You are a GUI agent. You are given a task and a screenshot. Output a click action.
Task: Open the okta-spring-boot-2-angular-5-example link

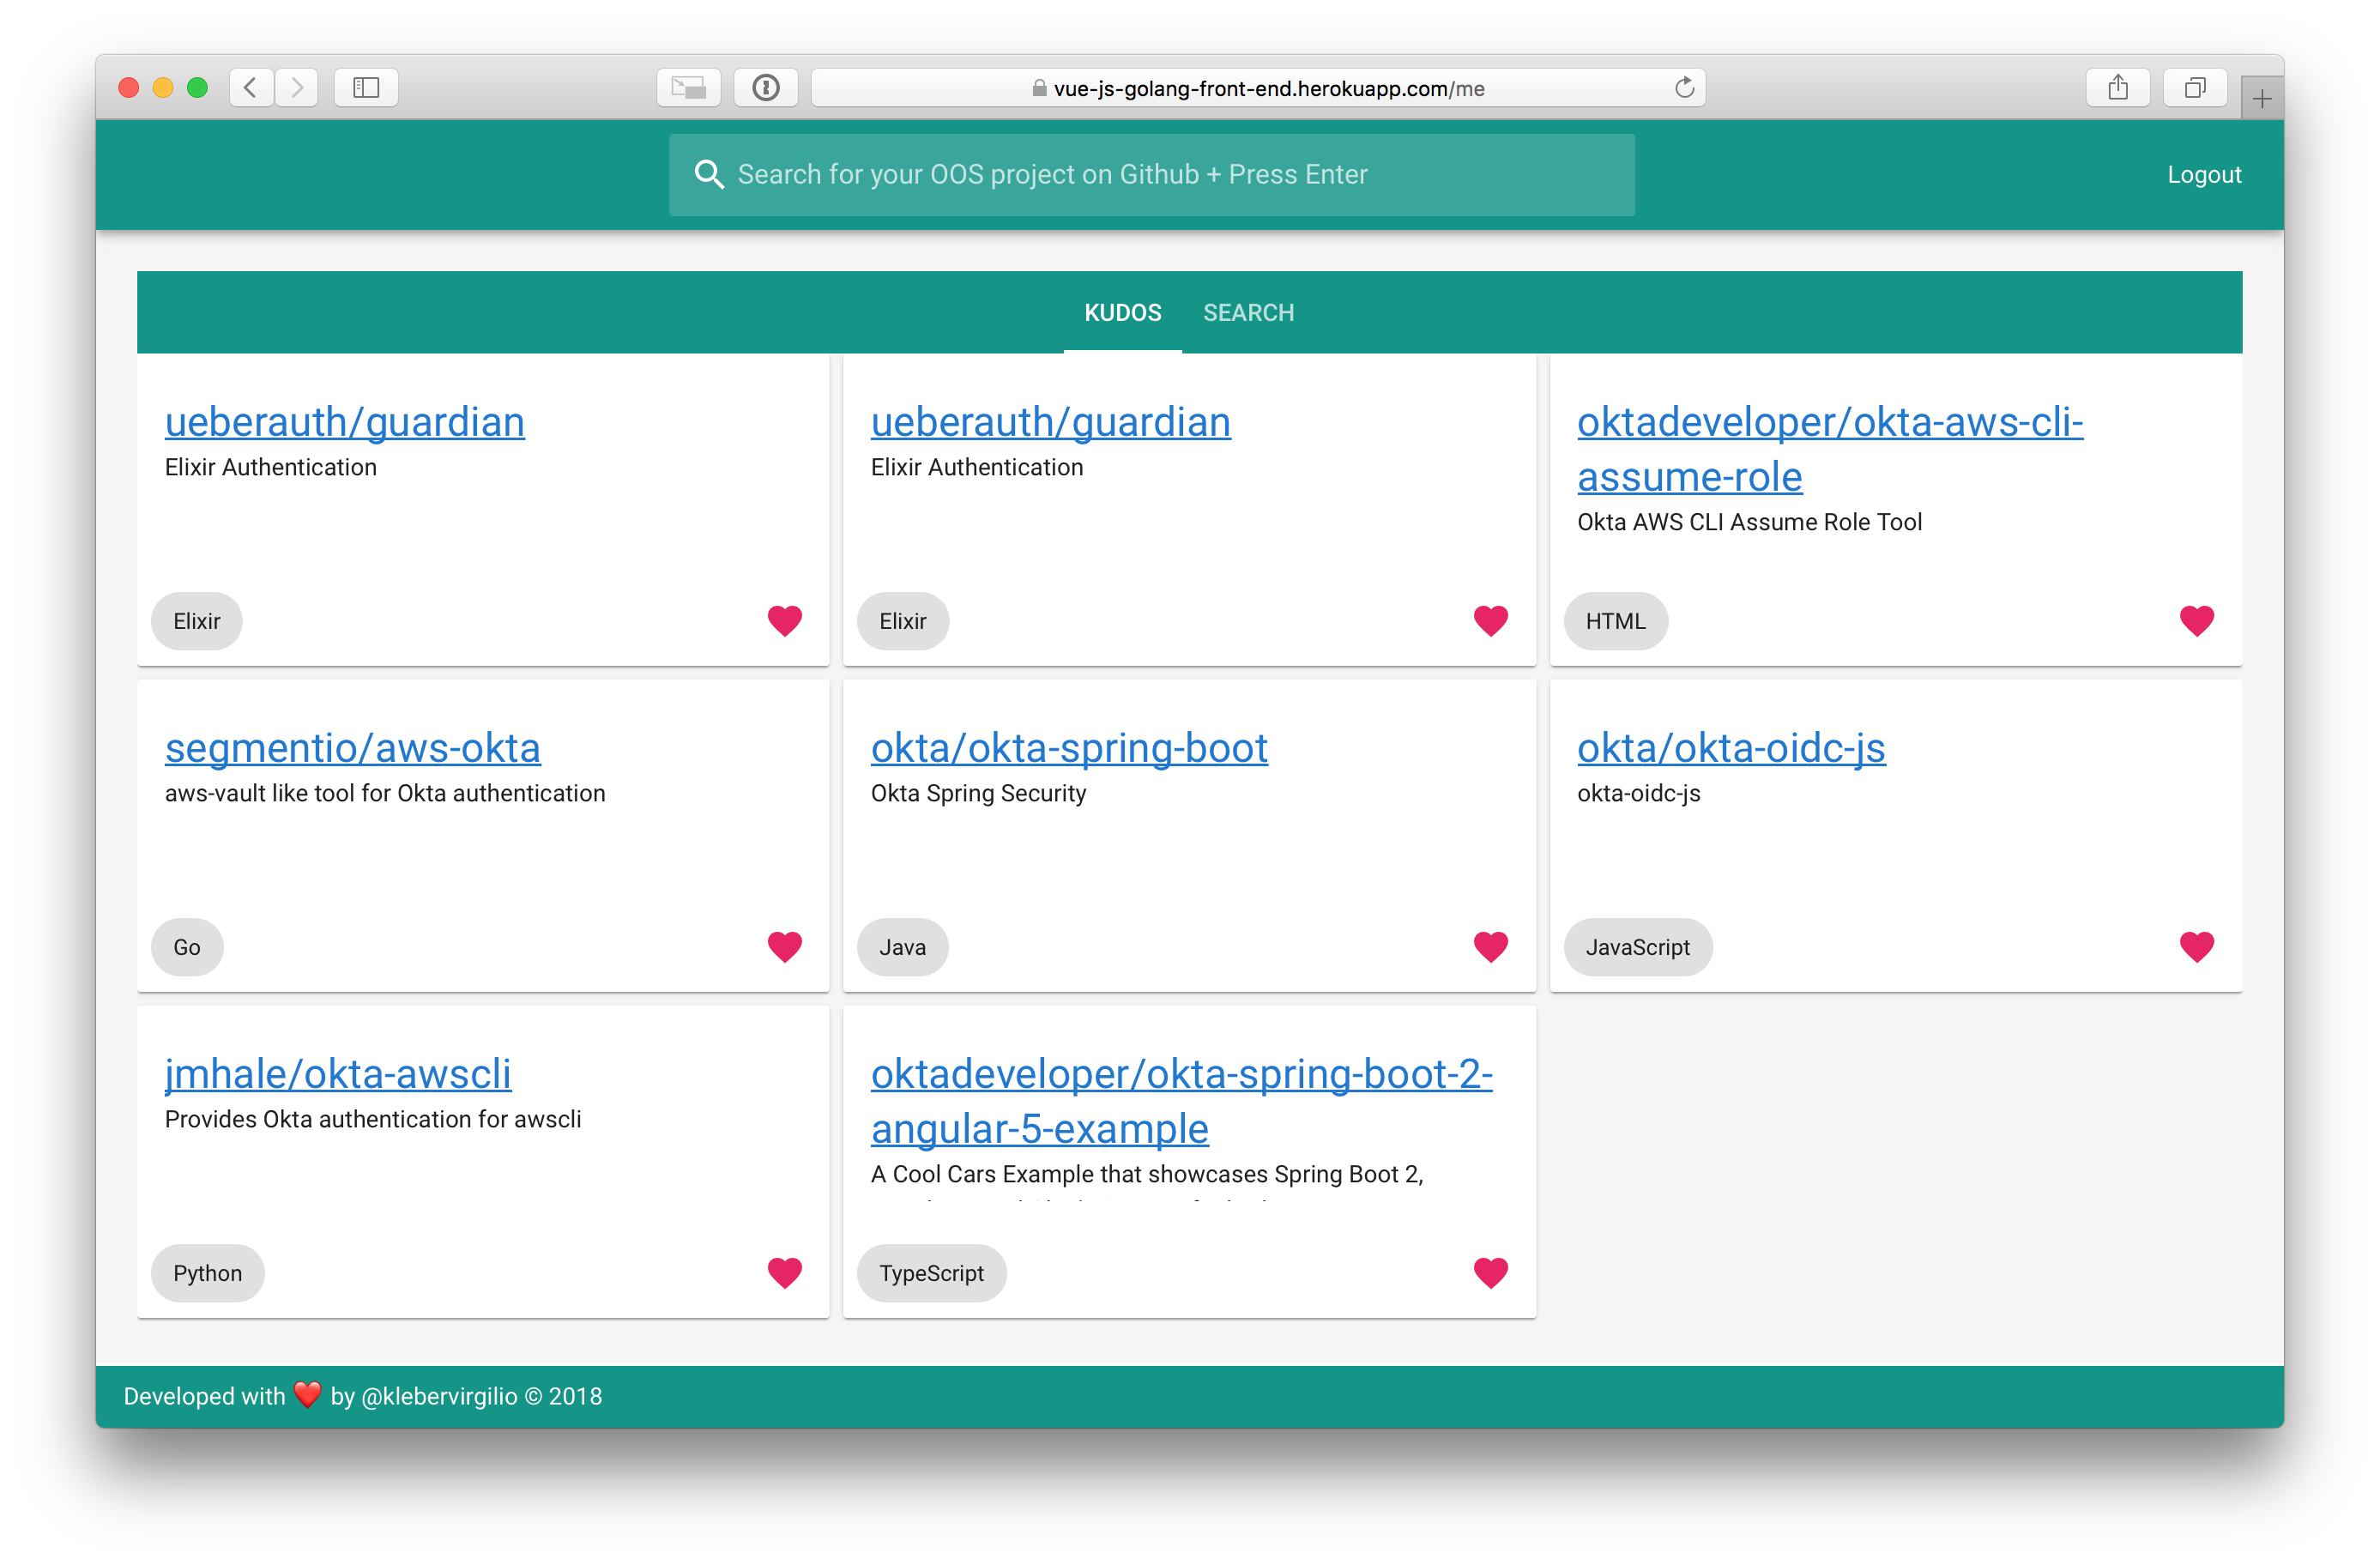tap(1182, 1101)
